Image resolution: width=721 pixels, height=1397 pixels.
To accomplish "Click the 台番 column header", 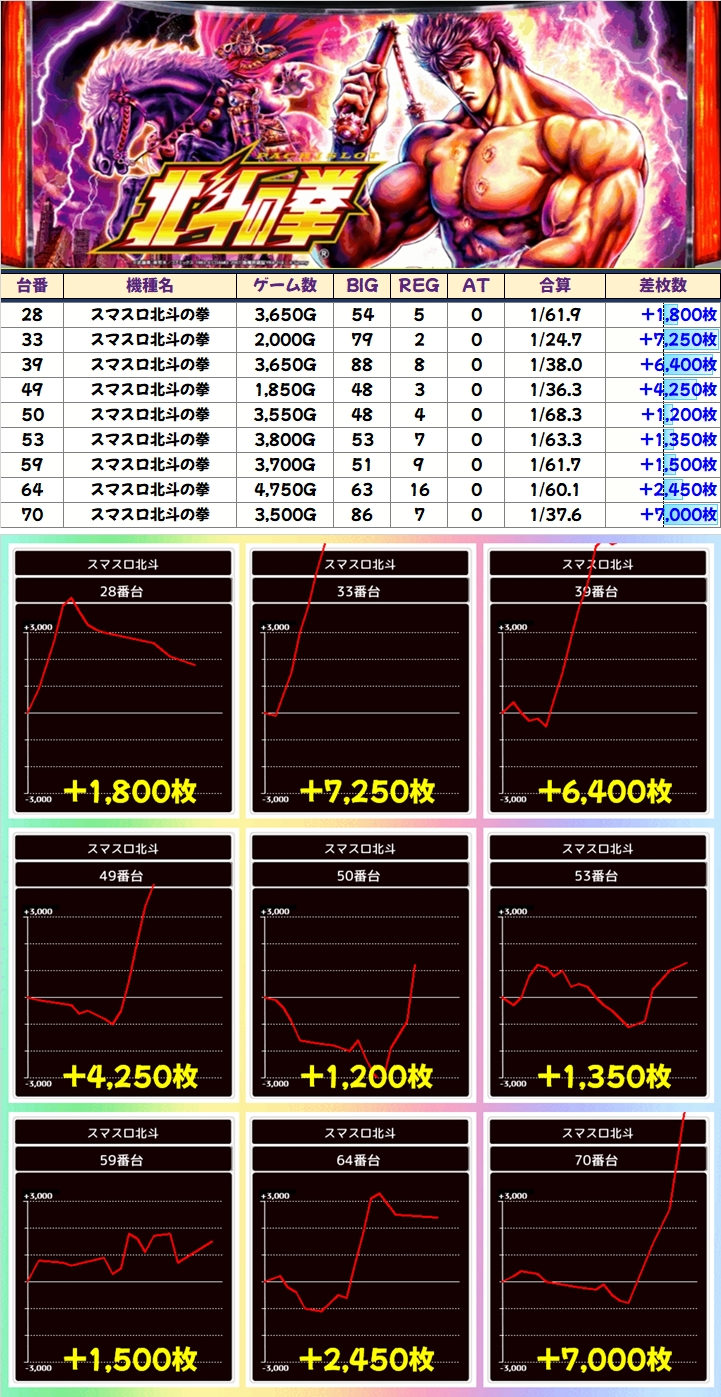I will (x=32, y=285).
